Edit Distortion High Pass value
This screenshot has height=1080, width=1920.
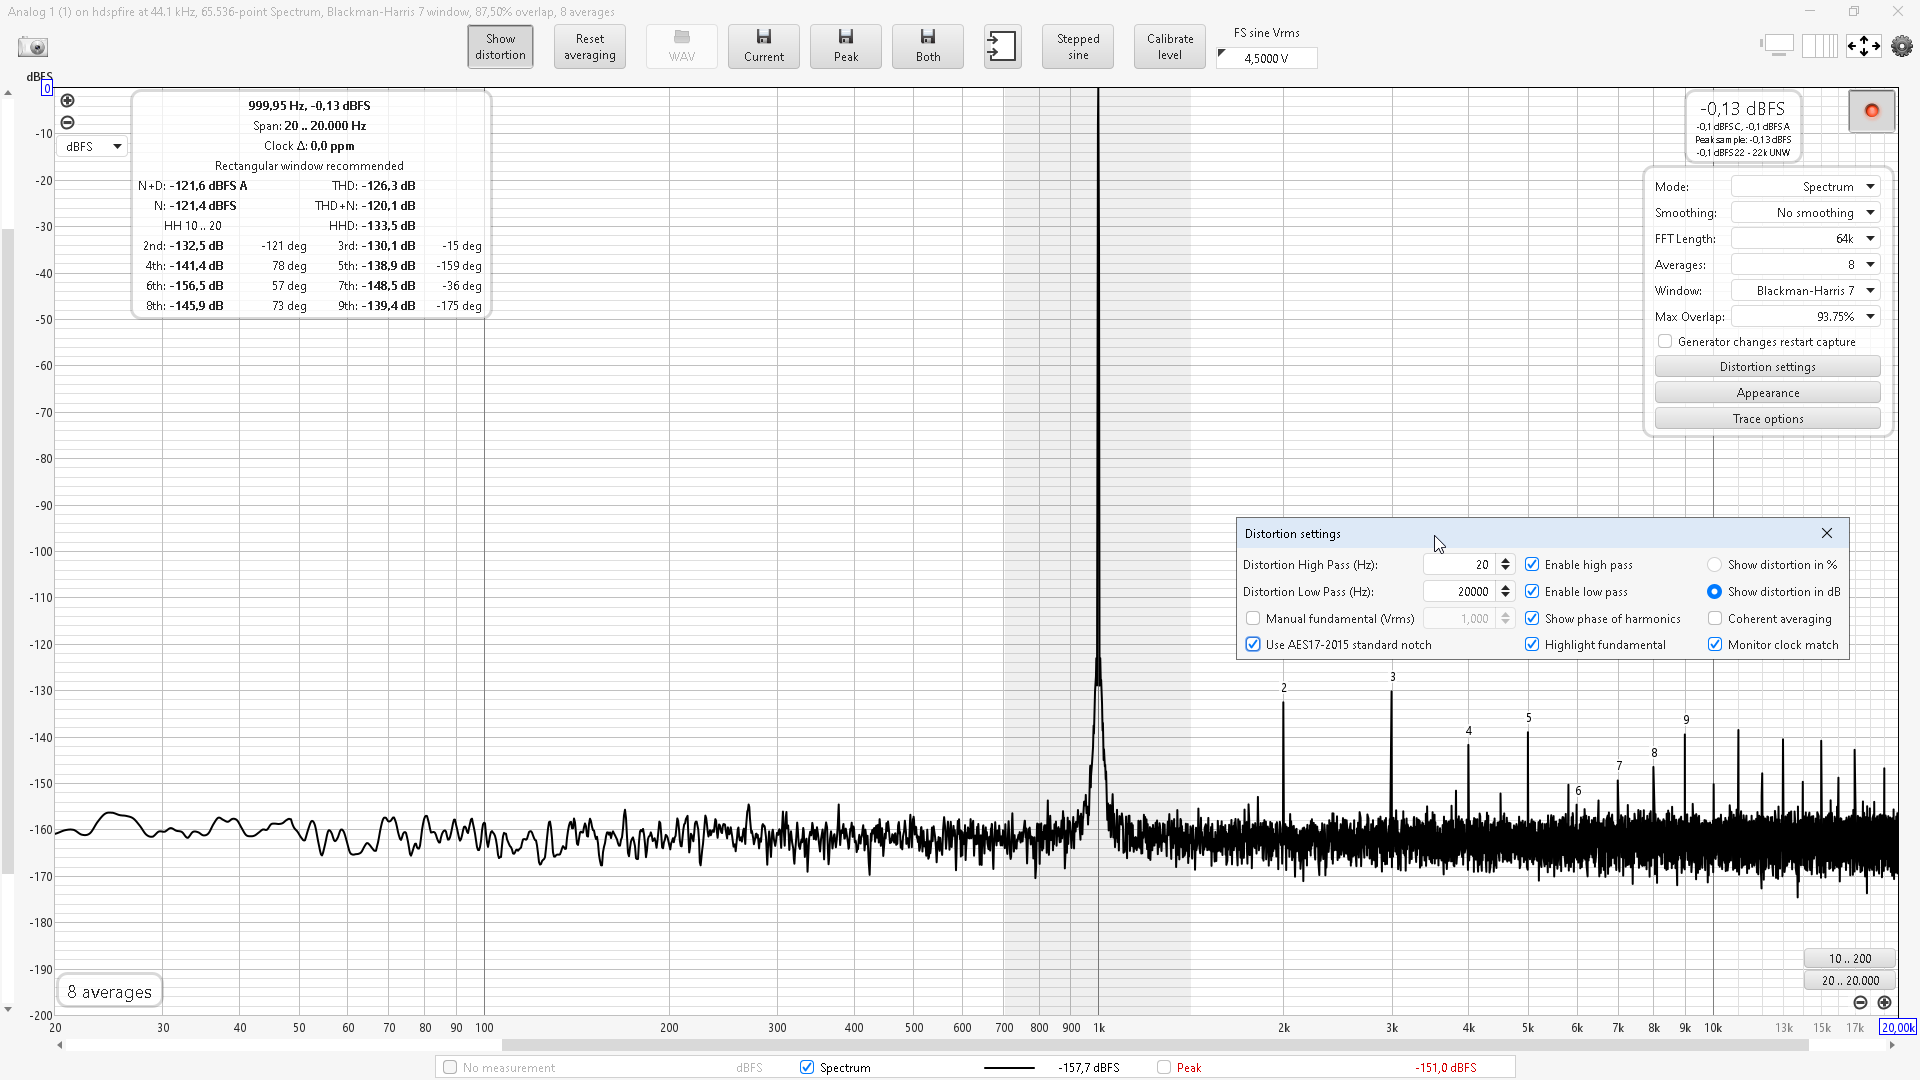click(1460, 564)
